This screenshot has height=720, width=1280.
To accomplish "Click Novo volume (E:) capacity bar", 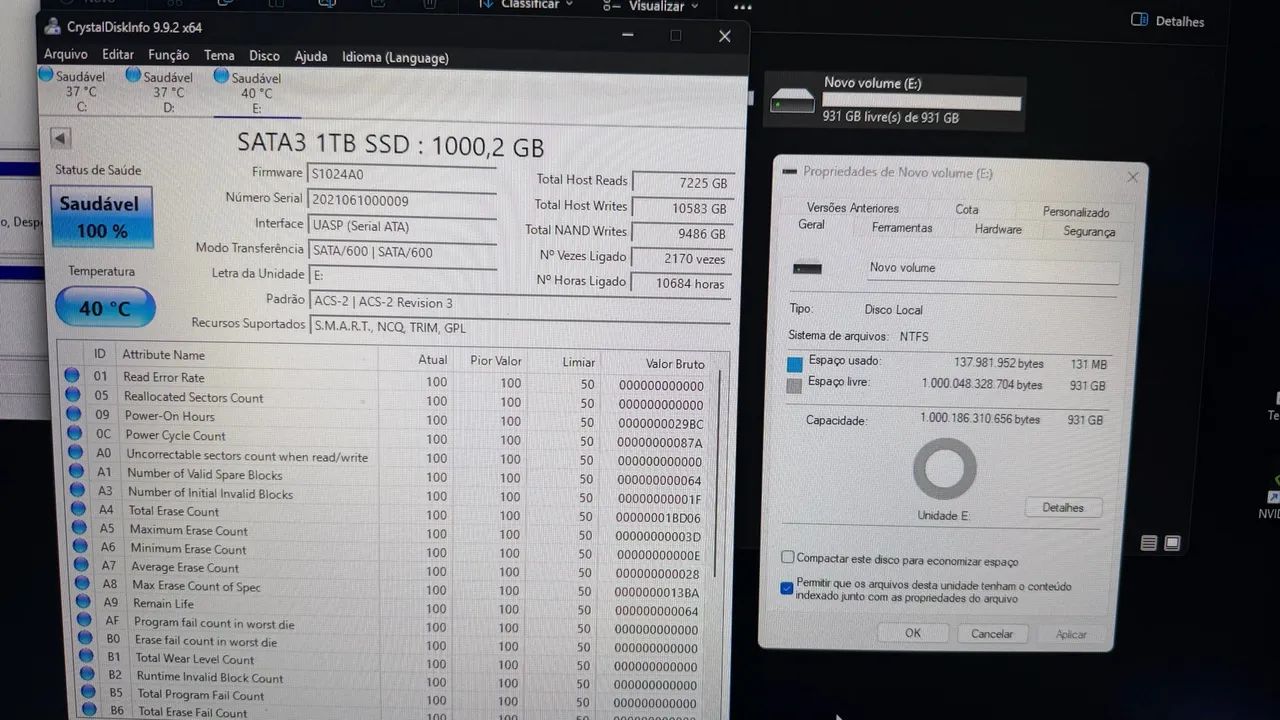I will [x=921, y=102].
